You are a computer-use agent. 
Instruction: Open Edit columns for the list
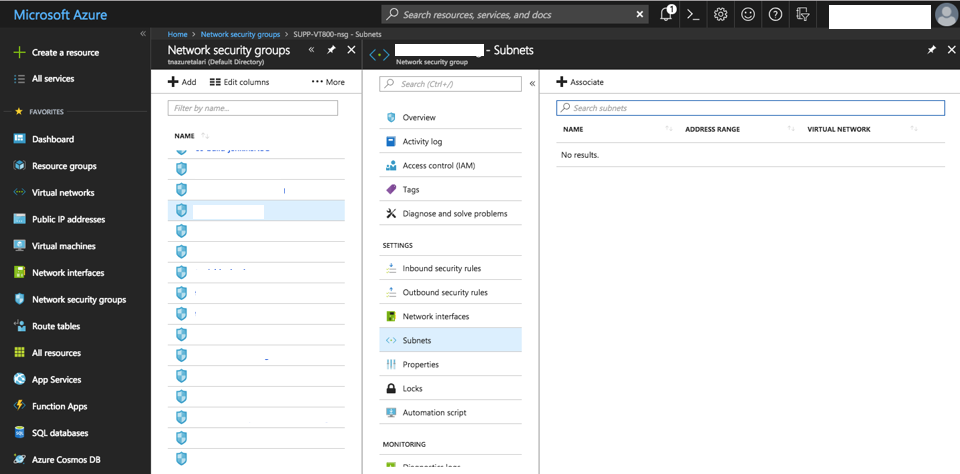coord(239,82)
